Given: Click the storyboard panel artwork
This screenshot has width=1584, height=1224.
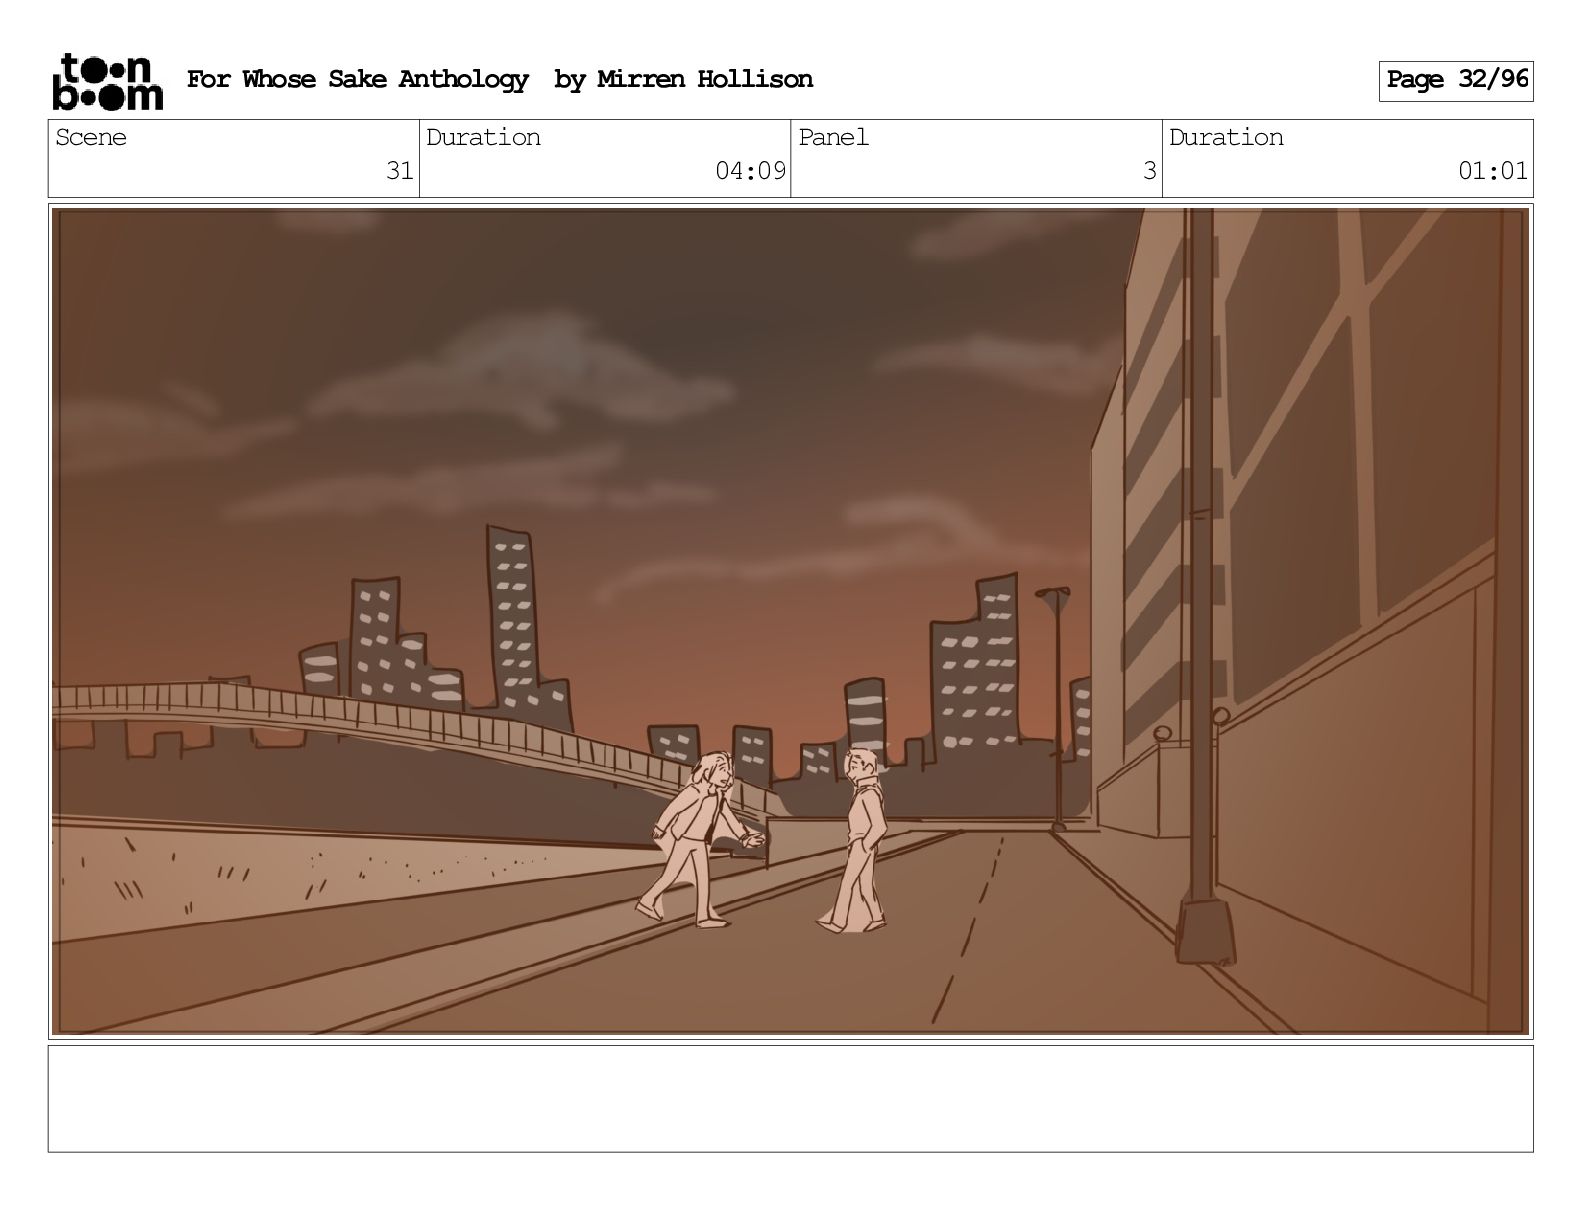Looking at the screenshot, I should (x=790, y=621).
